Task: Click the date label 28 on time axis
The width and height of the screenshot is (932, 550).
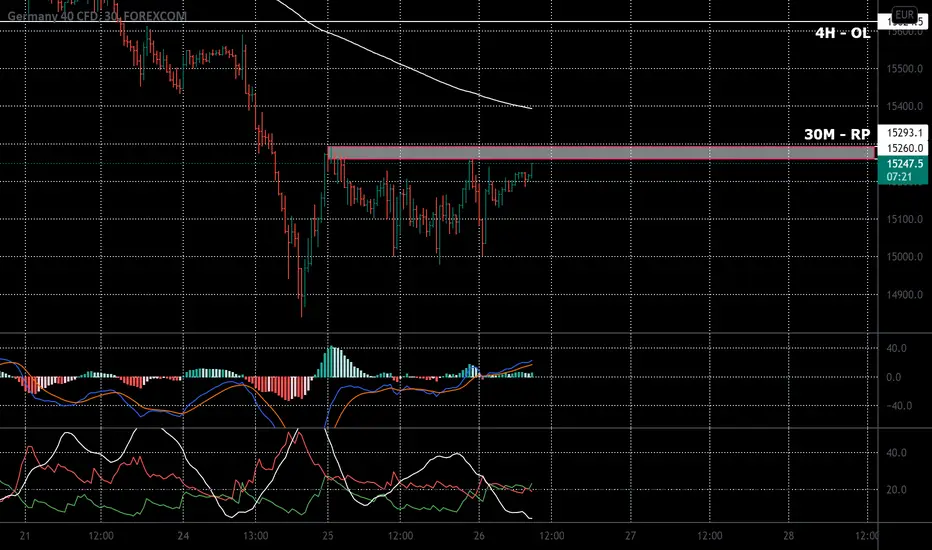Action: pos(788,536)
